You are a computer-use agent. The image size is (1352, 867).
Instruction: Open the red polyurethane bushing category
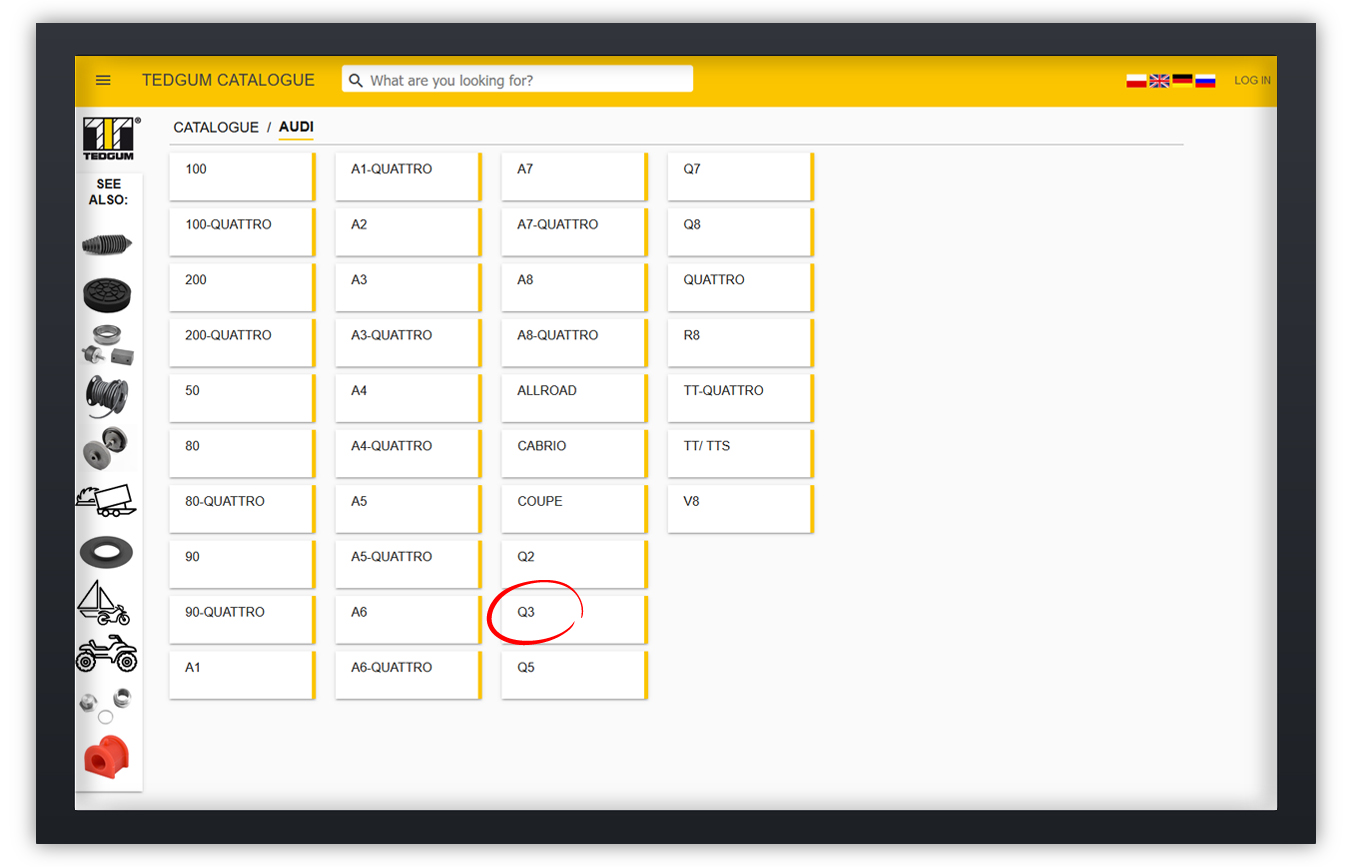pos(107,757)
